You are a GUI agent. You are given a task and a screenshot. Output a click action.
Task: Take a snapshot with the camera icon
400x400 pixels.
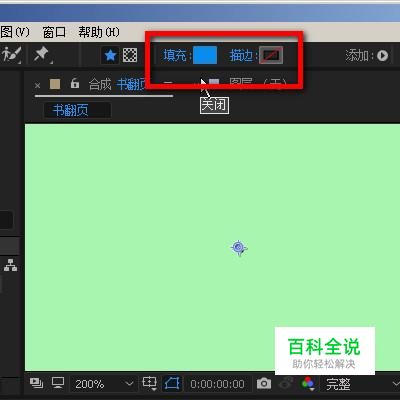[264, 383]
